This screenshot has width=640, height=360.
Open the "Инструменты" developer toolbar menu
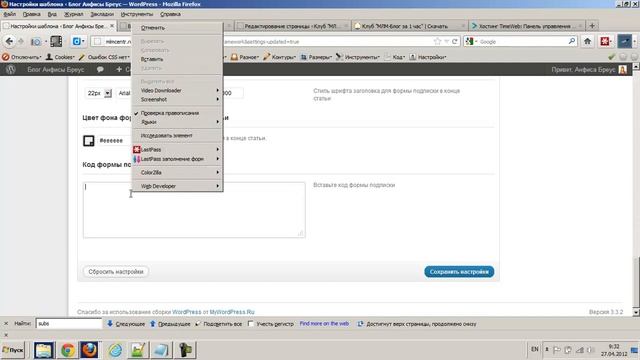[358, 57]
